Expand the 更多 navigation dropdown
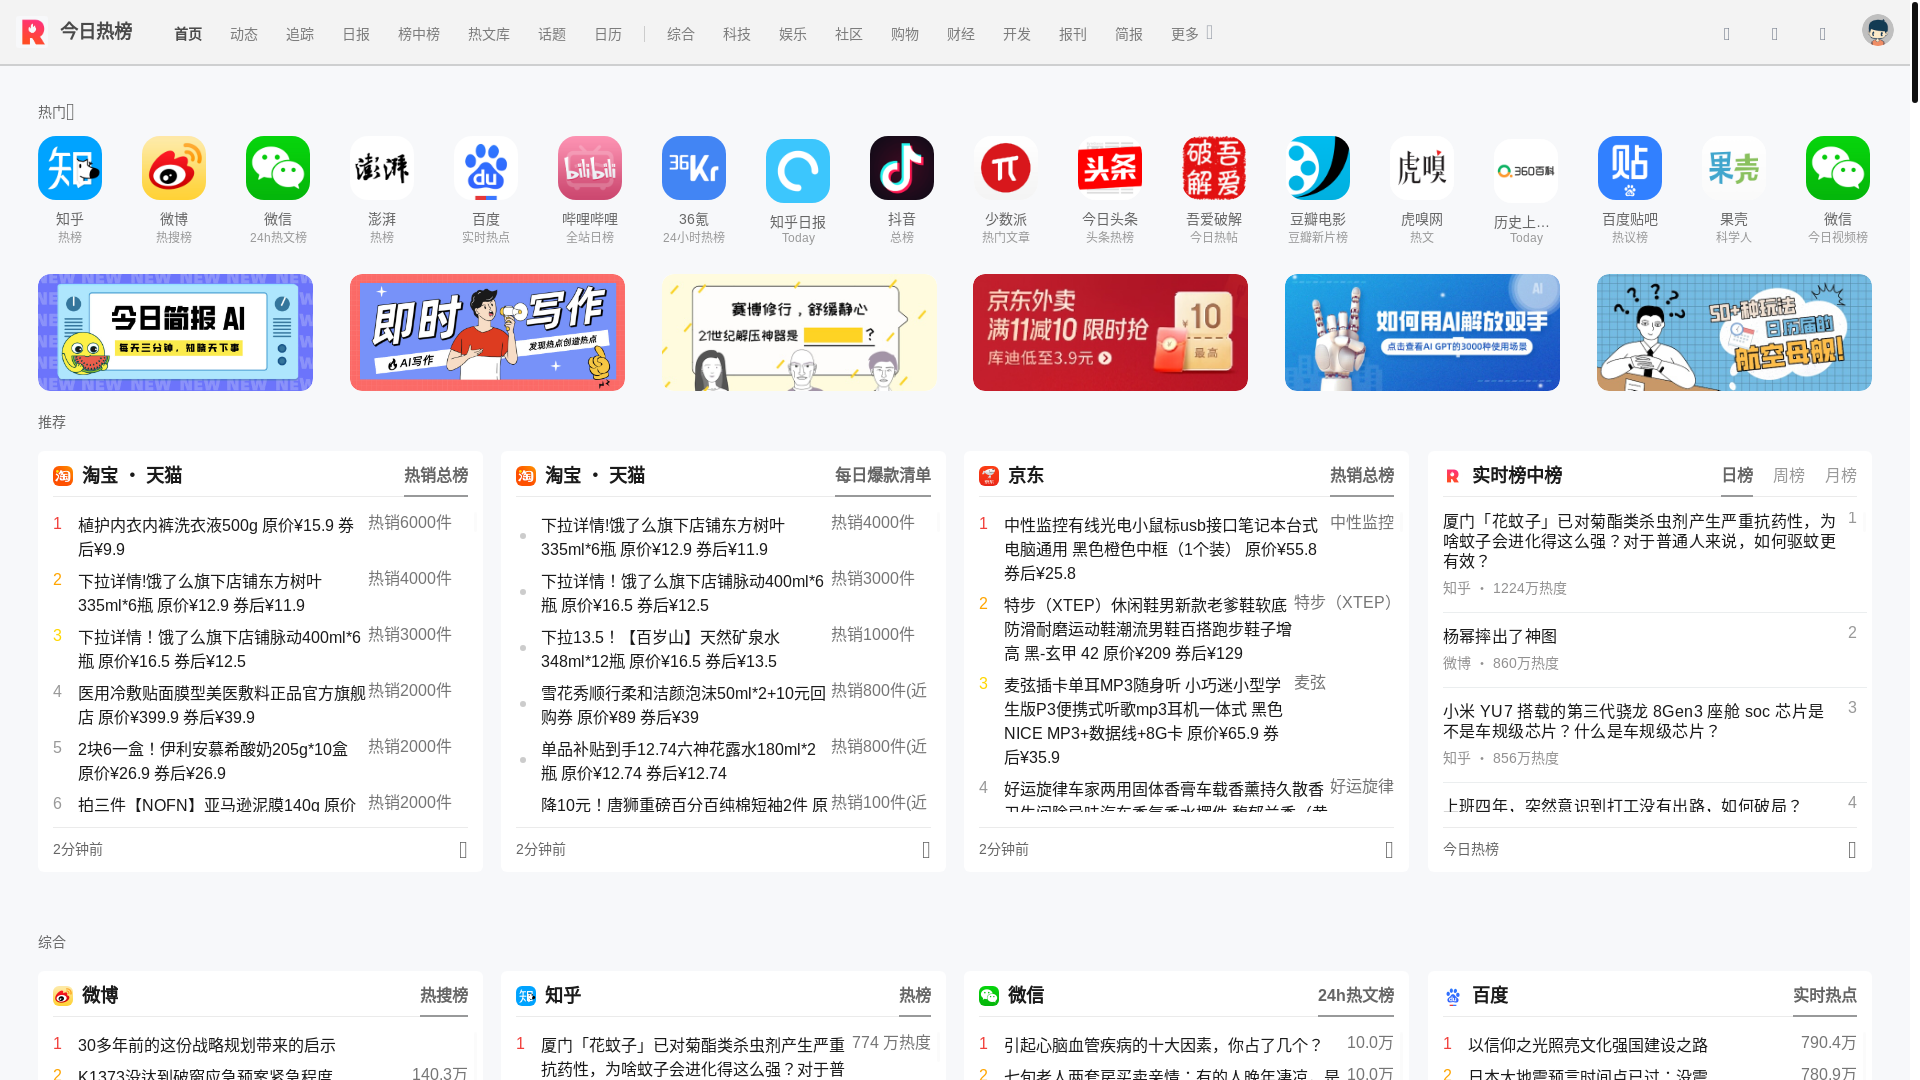1920x1080 pixels. coord(1192,34)
